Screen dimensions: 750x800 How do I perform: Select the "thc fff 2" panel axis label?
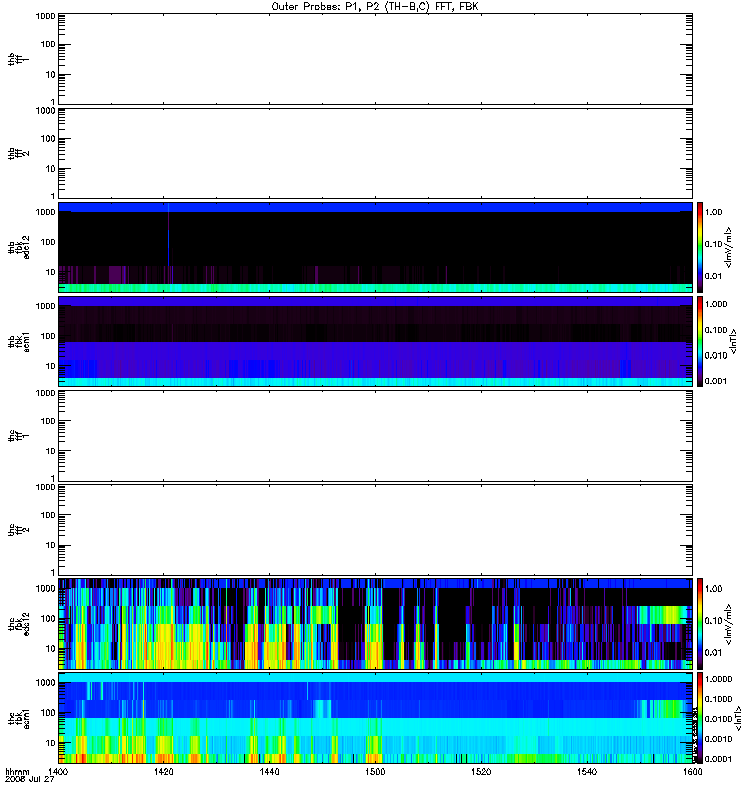click(x=18, y=530)
